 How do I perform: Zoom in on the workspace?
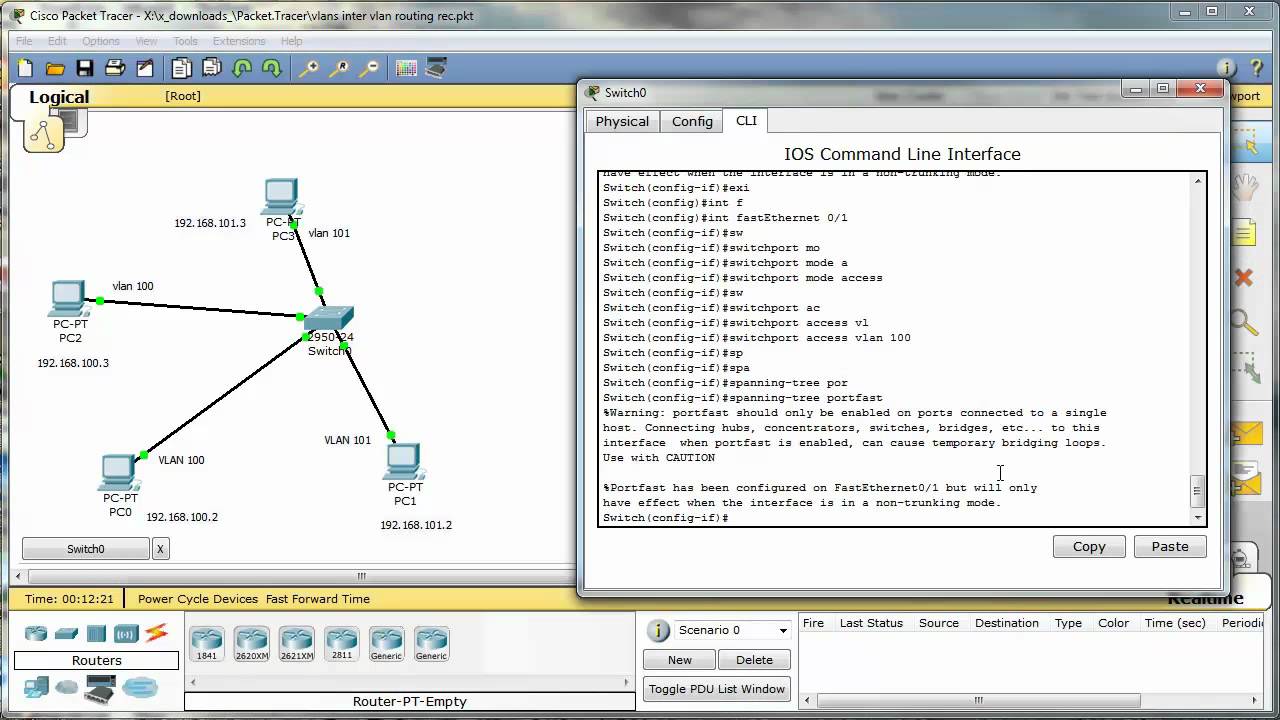pos(309,68)
